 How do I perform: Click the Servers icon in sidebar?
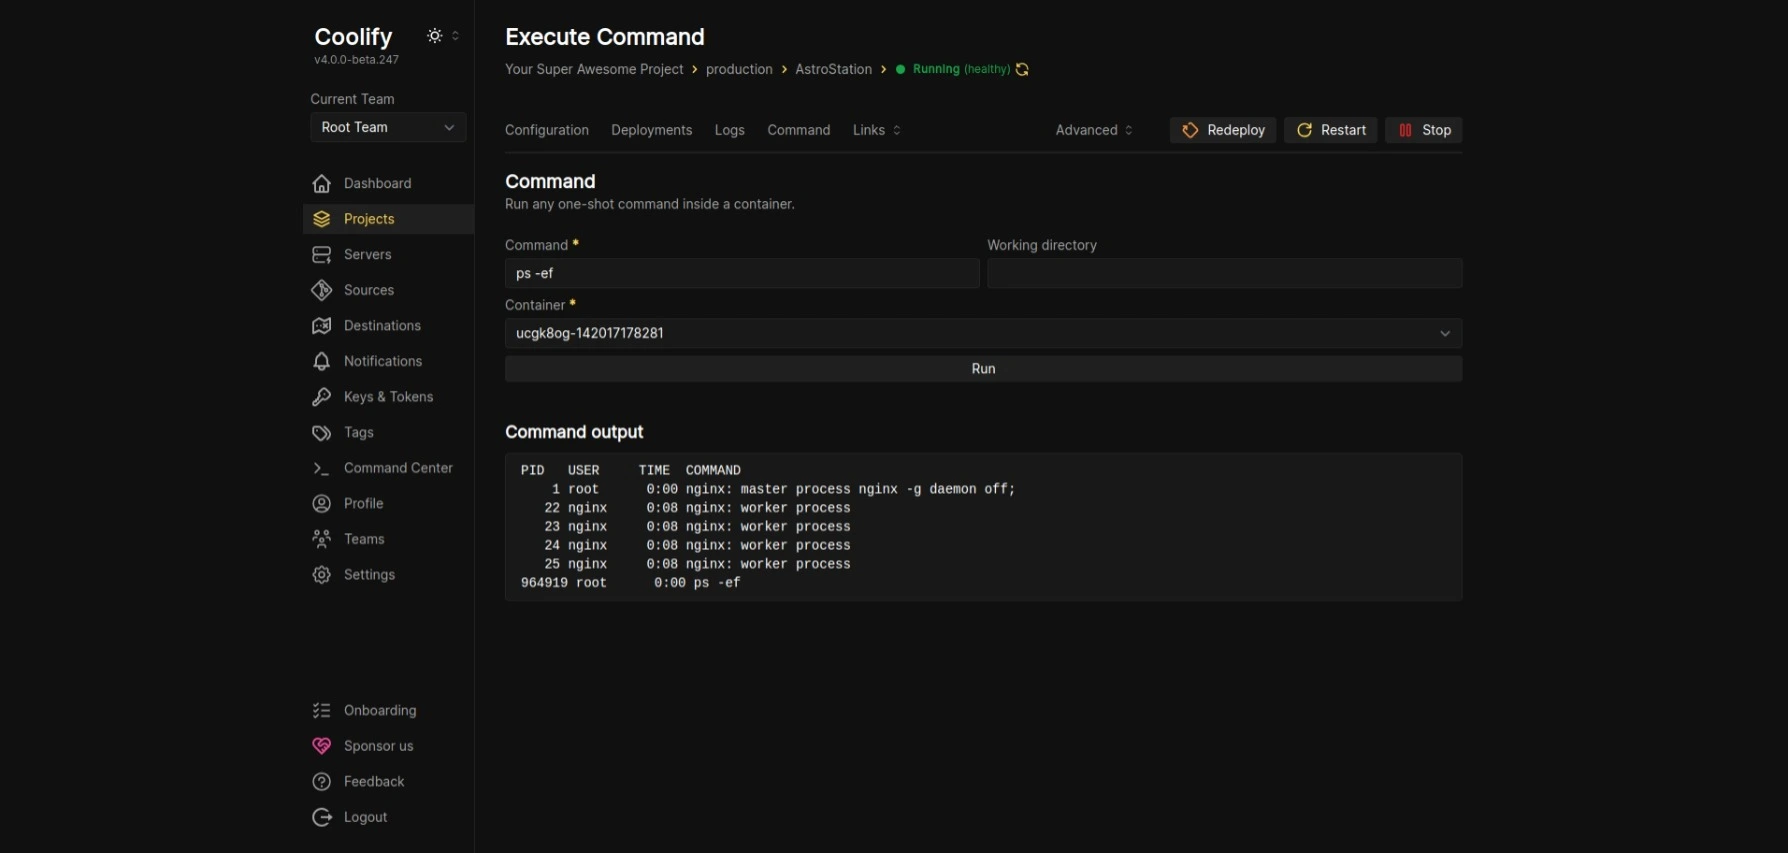pyautogui.click(x=321, y=255)
